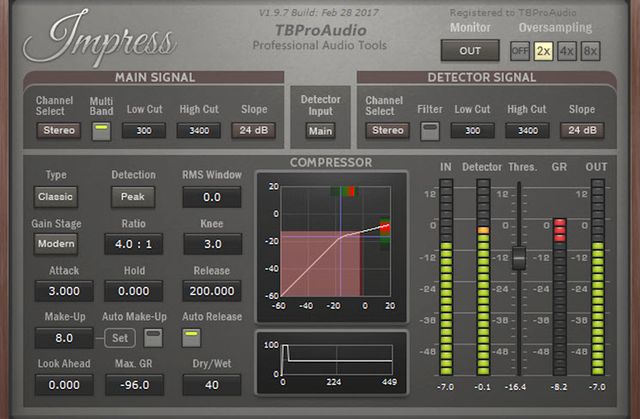Click the OUT level meter
The width and height of the screenshot is (640, 419).
pyautogui.click(x=598, y=277)
